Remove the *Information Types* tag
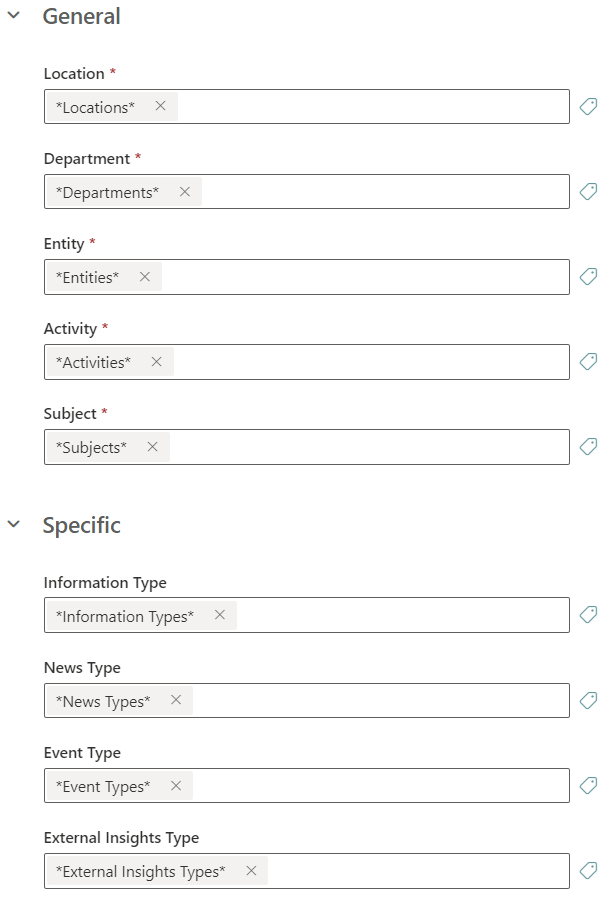Screen dimensions: 607x897 220,615
